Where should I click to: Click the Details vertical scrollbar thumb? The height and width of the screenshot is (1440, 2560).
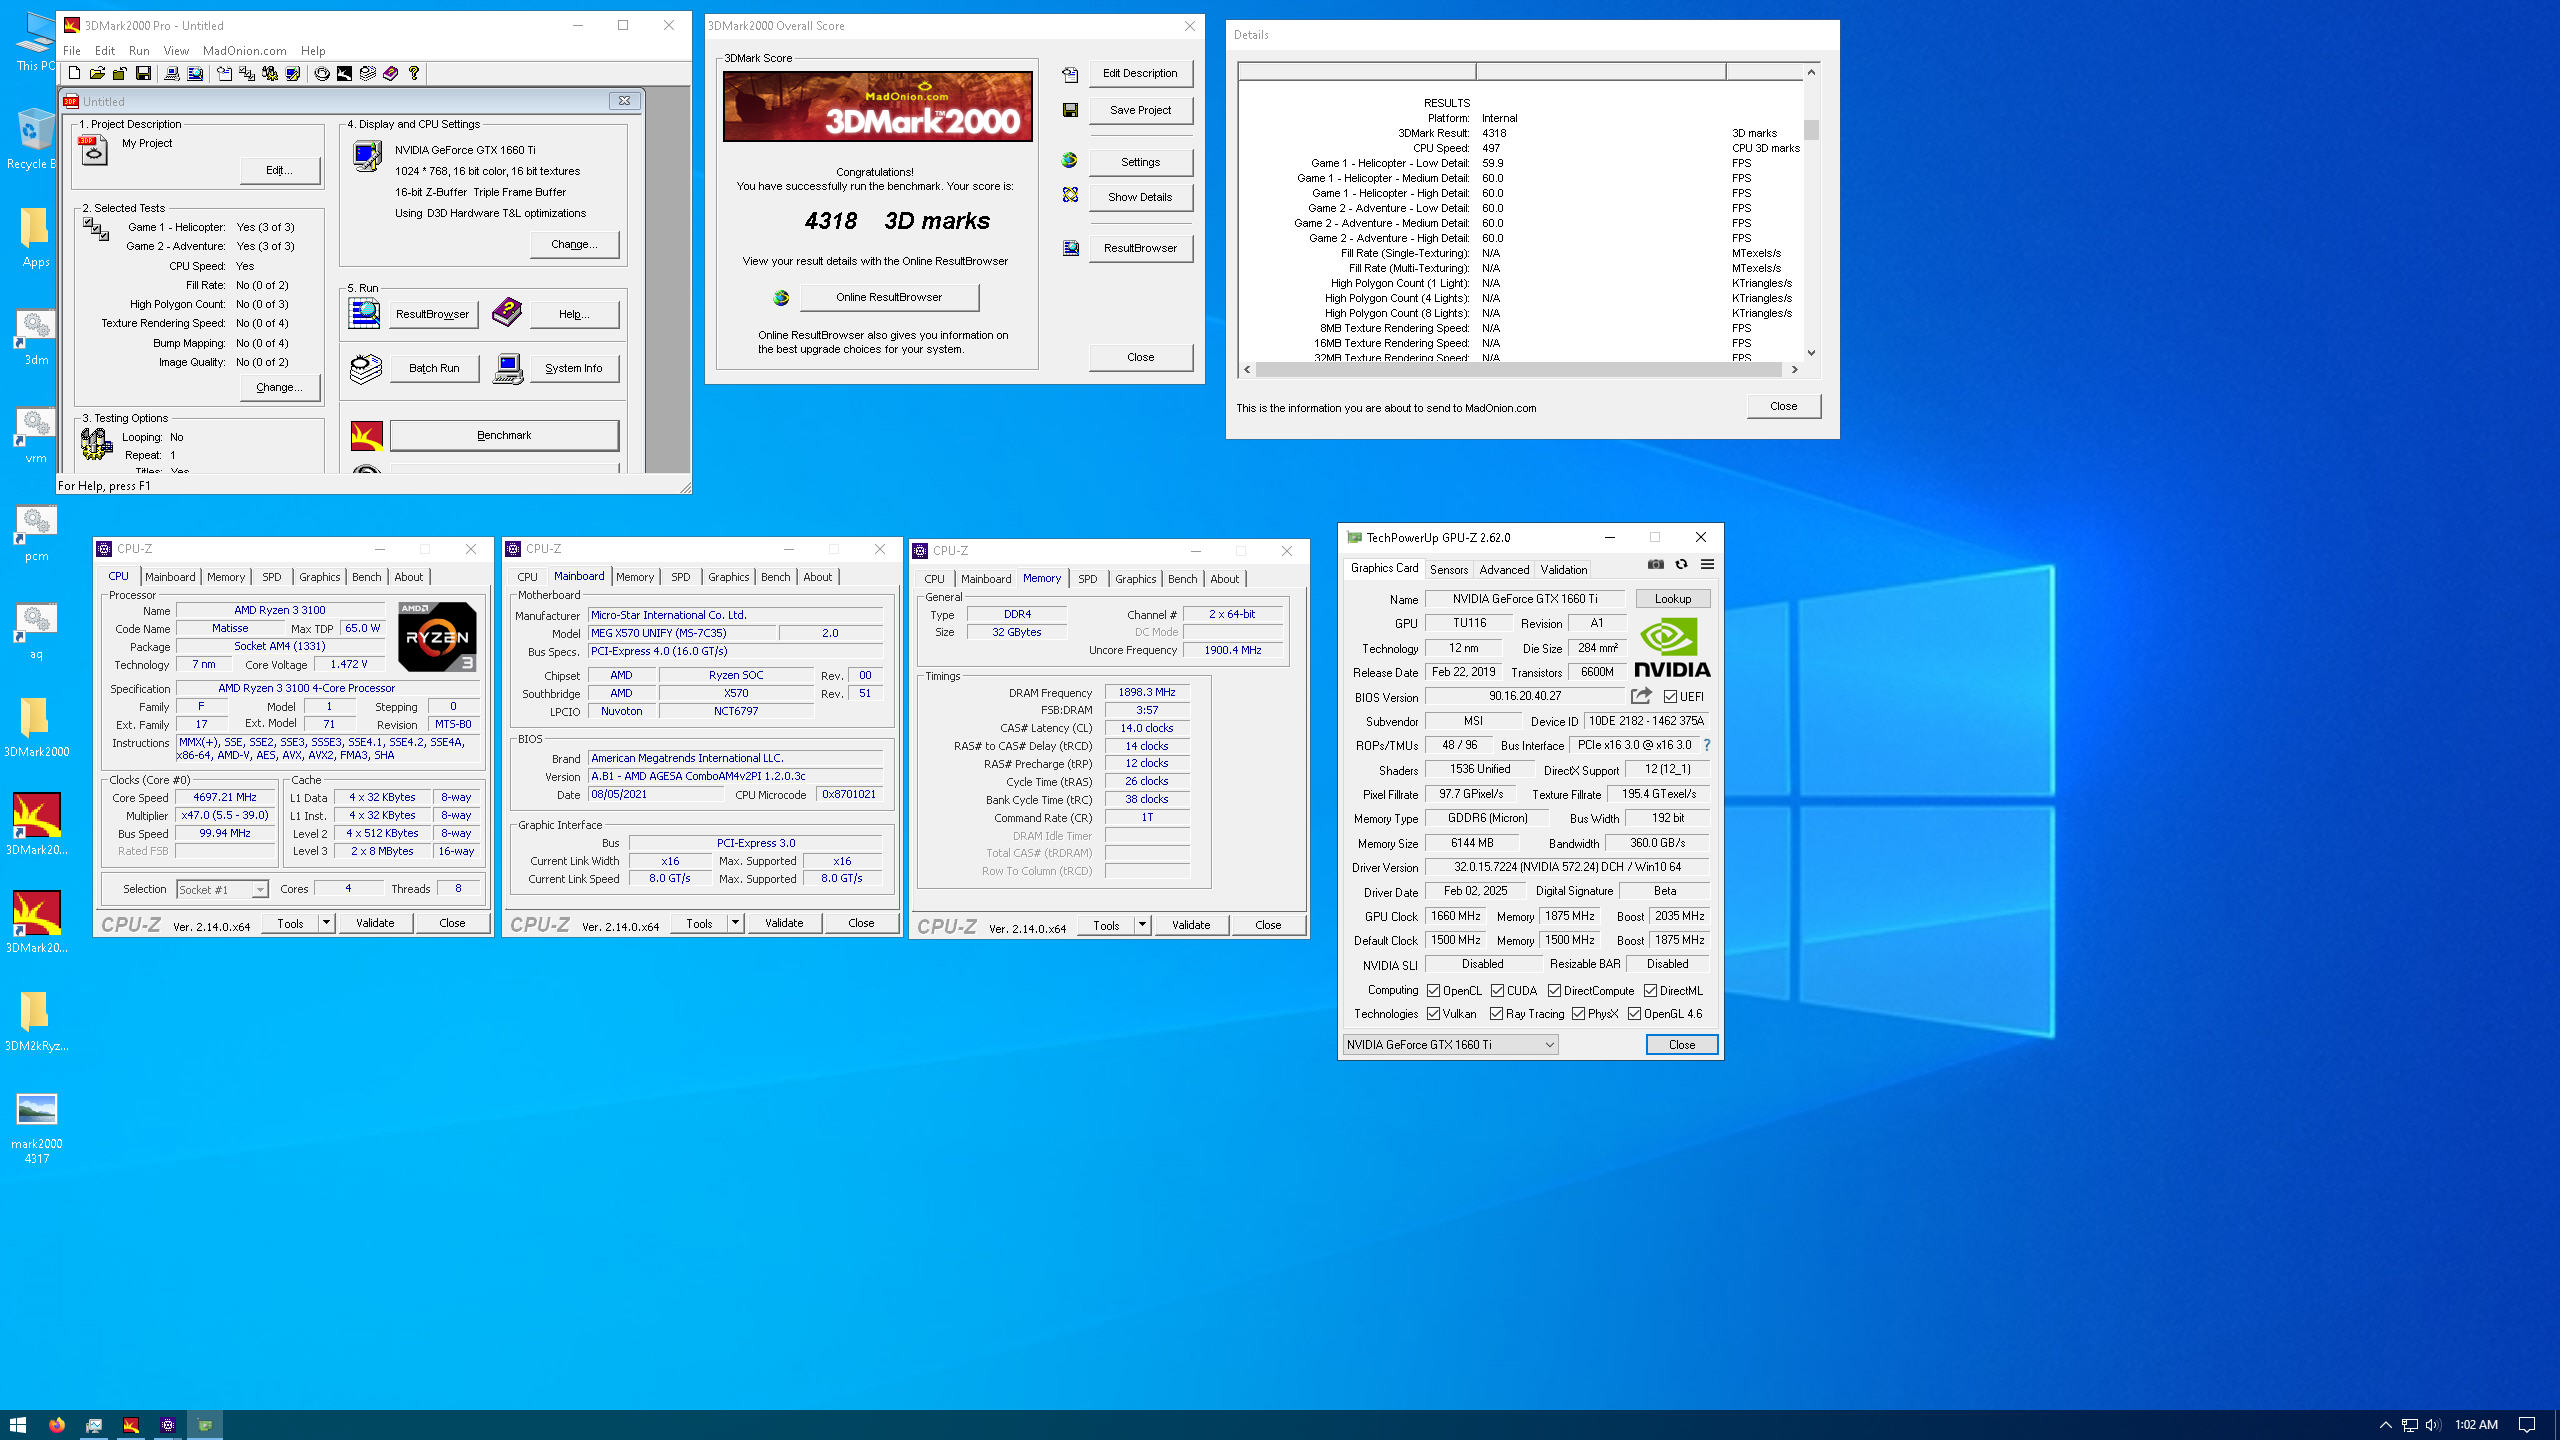[1811, 130]
